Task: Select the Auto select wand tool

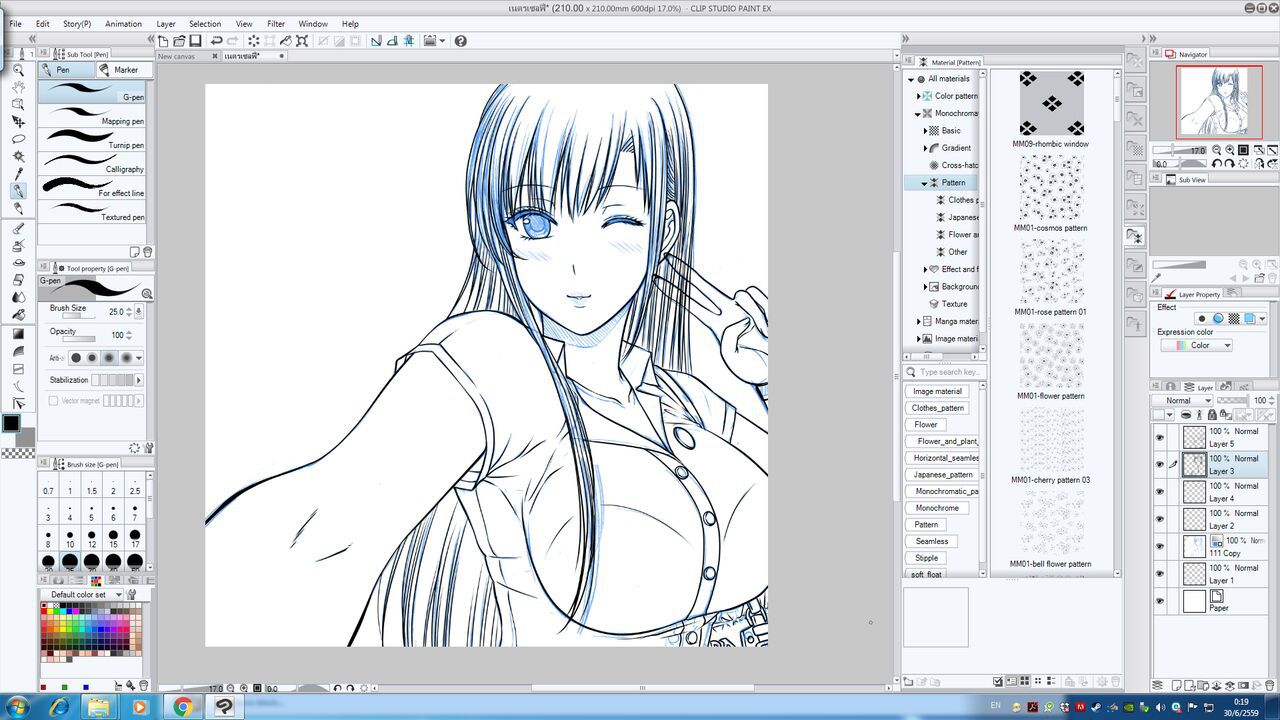Action: [x=18, y=156]
